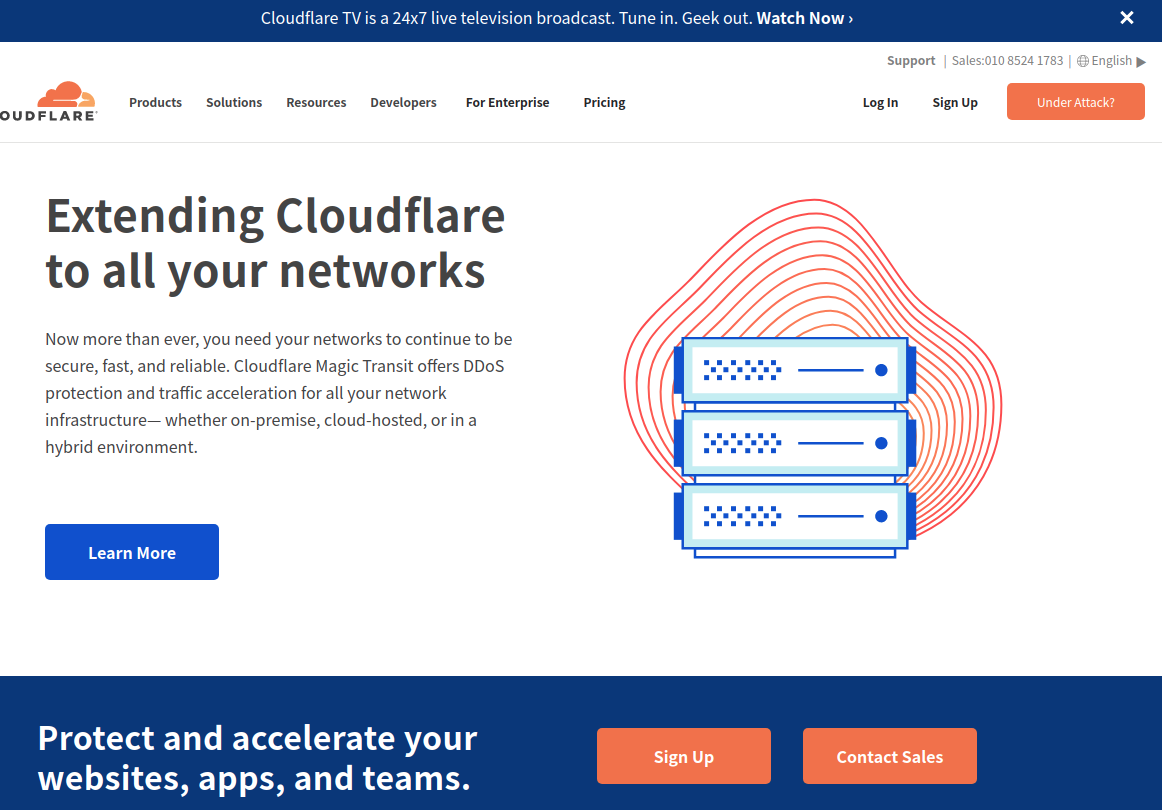The image size is (1162, 810).
Task: Open the Support link
Action: click(911, 61)
